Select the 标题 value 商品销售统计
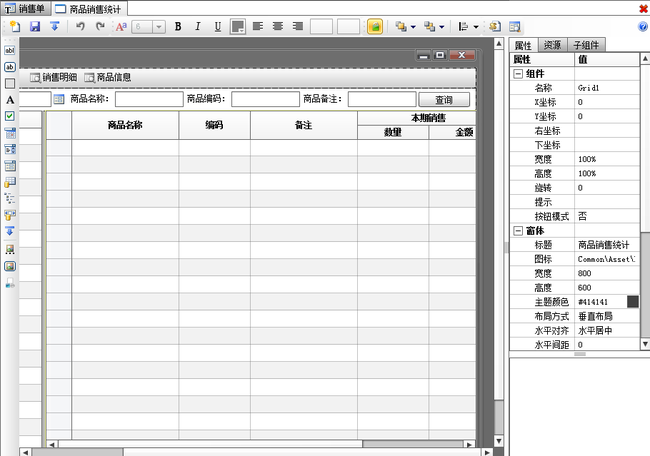This screenshot has height=456, width=650. pos(607,245)
